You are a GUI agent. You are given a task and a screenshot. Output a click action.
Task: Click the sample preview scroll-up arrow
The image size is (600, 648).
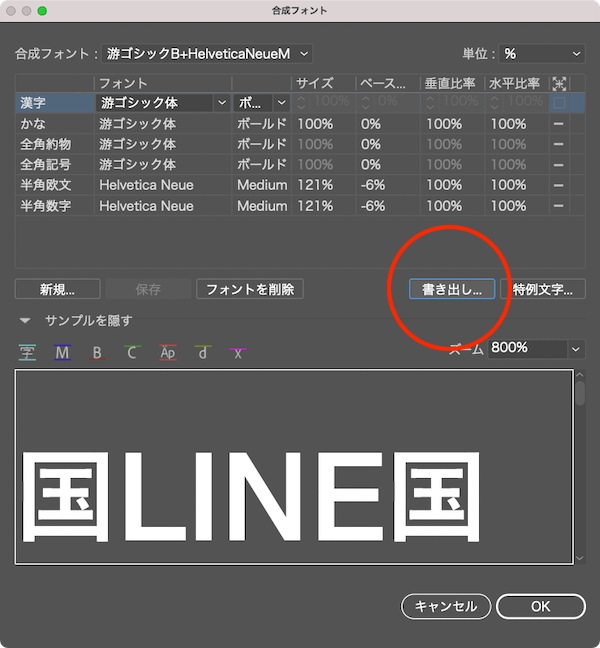580,374
